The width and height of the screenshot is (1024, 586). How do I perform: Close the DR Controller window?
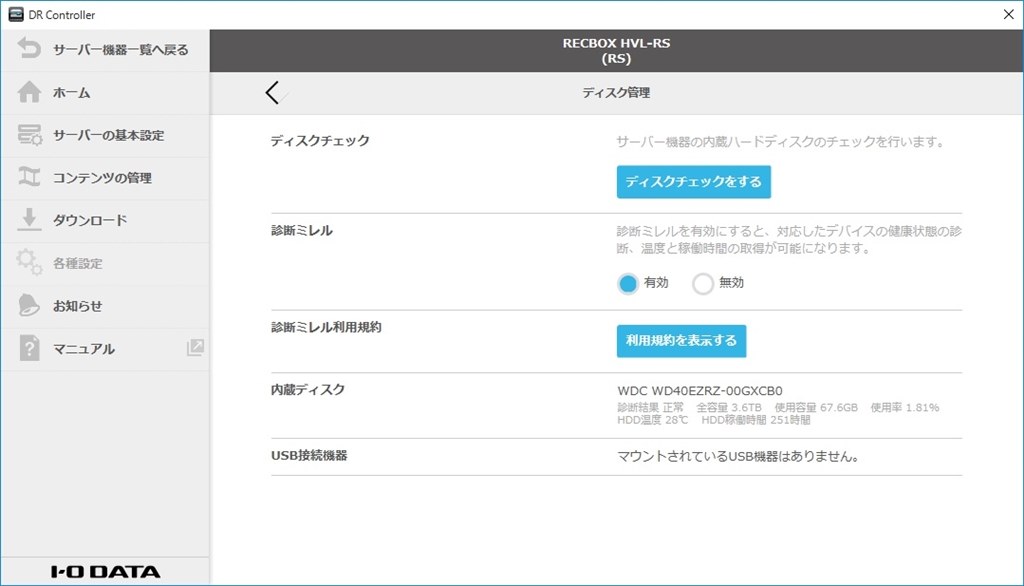1008,14
